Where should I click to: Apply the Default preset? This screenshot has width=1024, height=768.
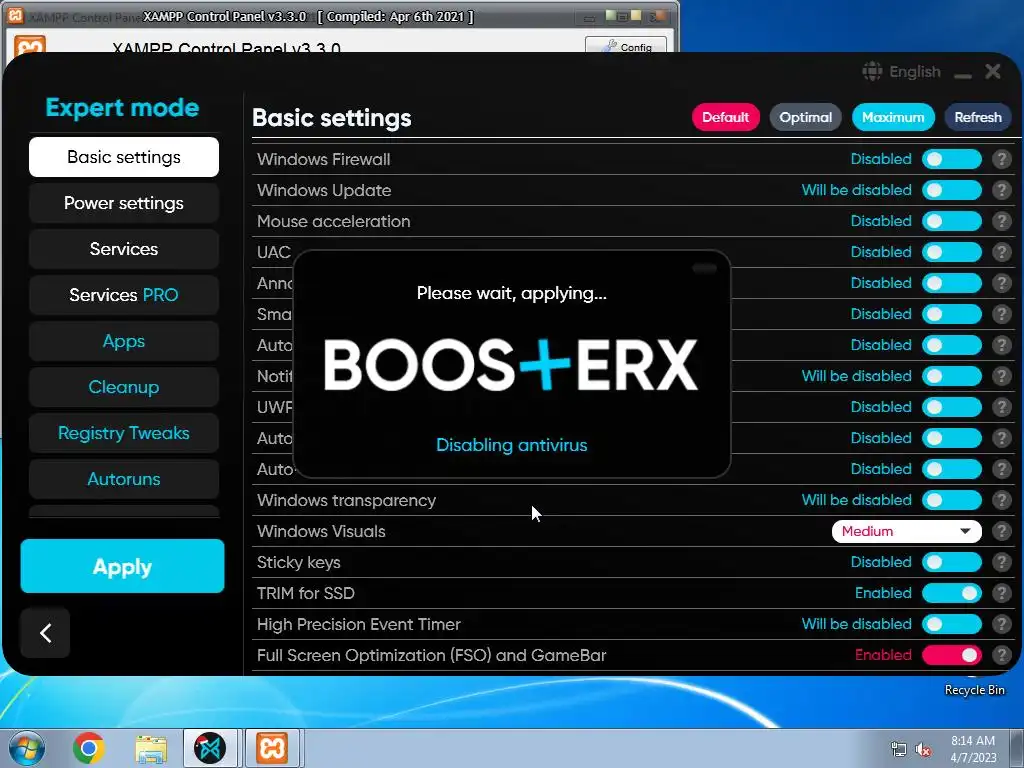click(726, 118)
